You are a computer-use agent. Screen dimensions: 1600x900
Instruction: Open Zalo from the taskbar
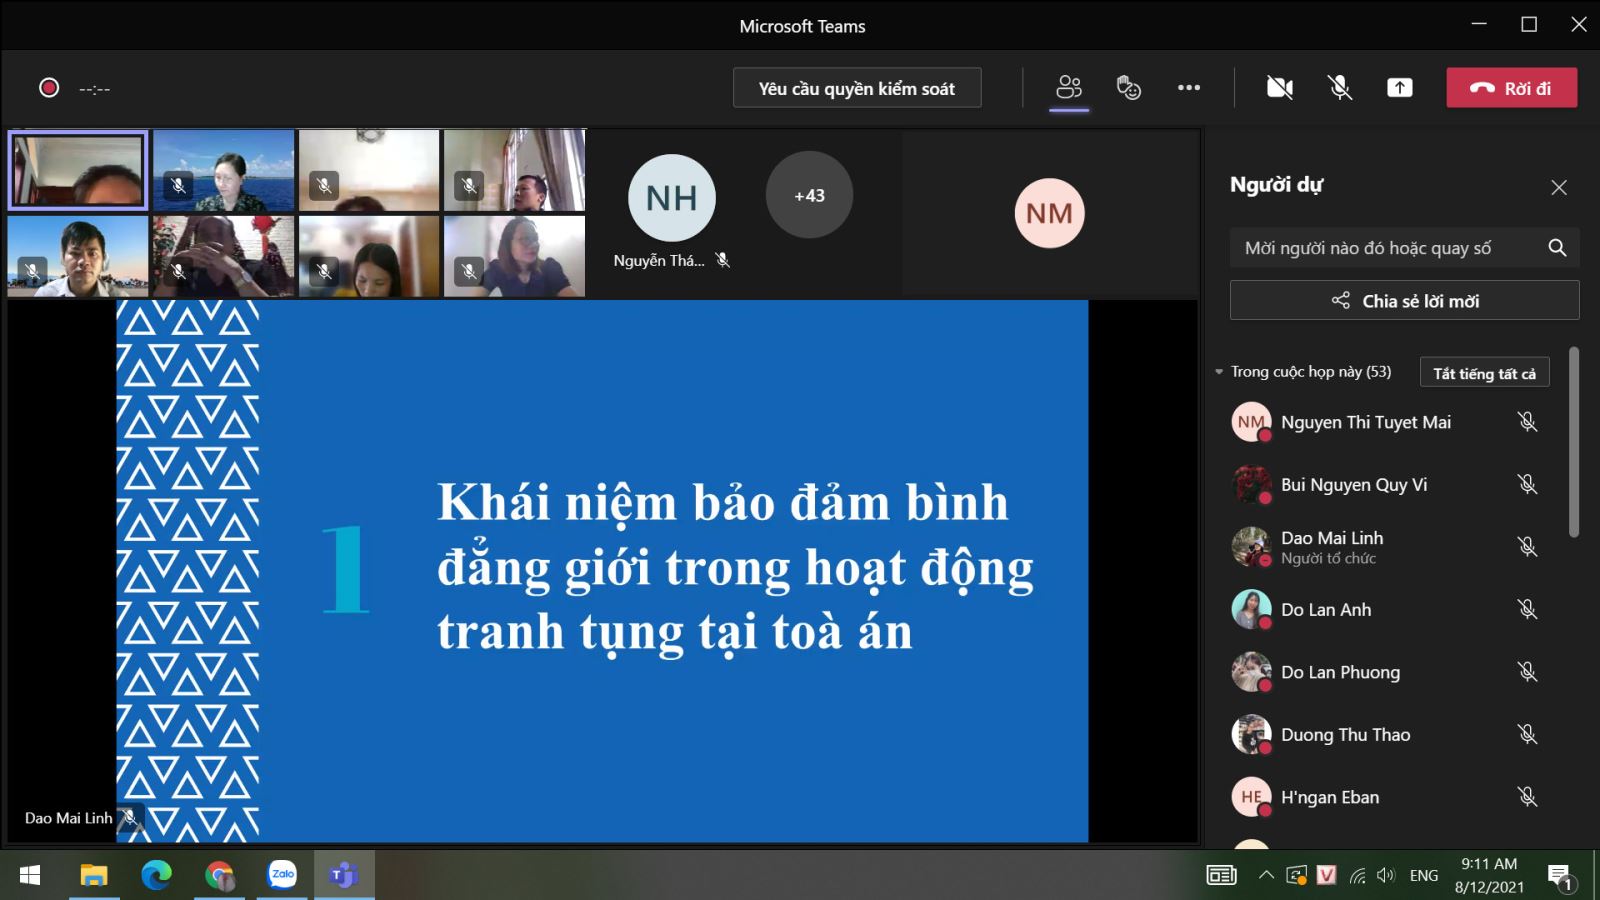(x=282, y=875)
